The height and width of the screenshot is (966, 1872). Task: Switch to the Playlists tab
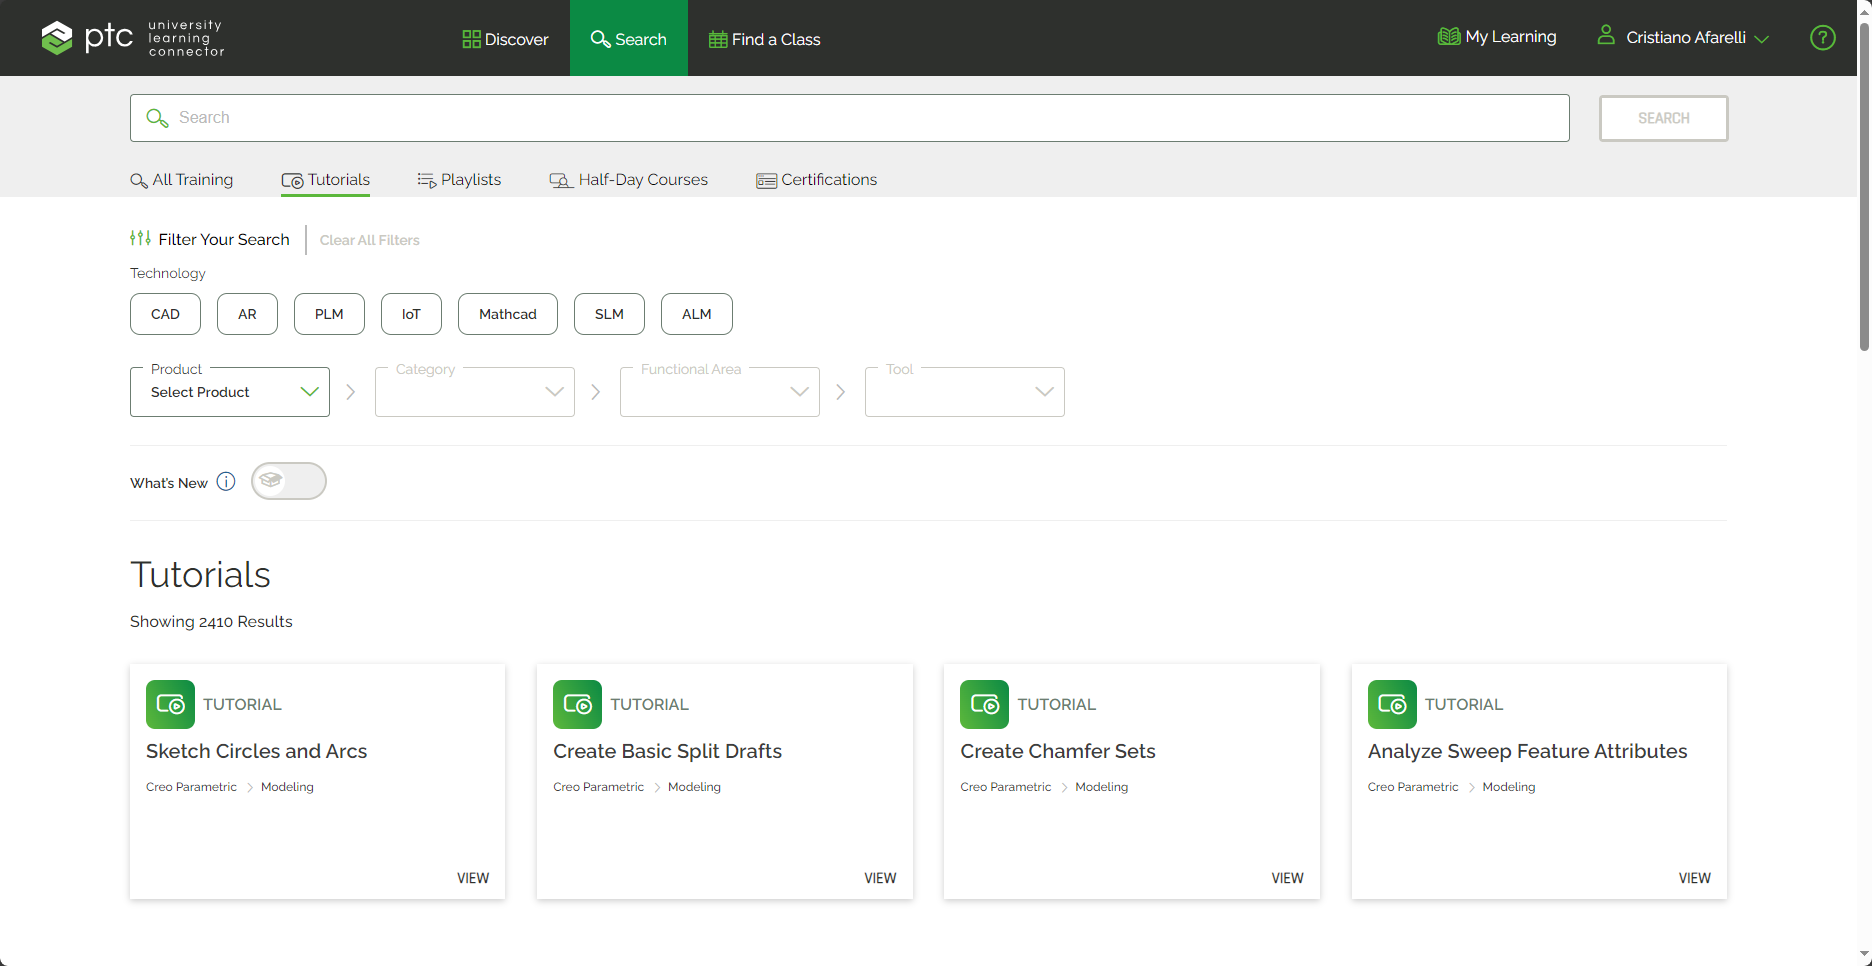click(459, 179)
